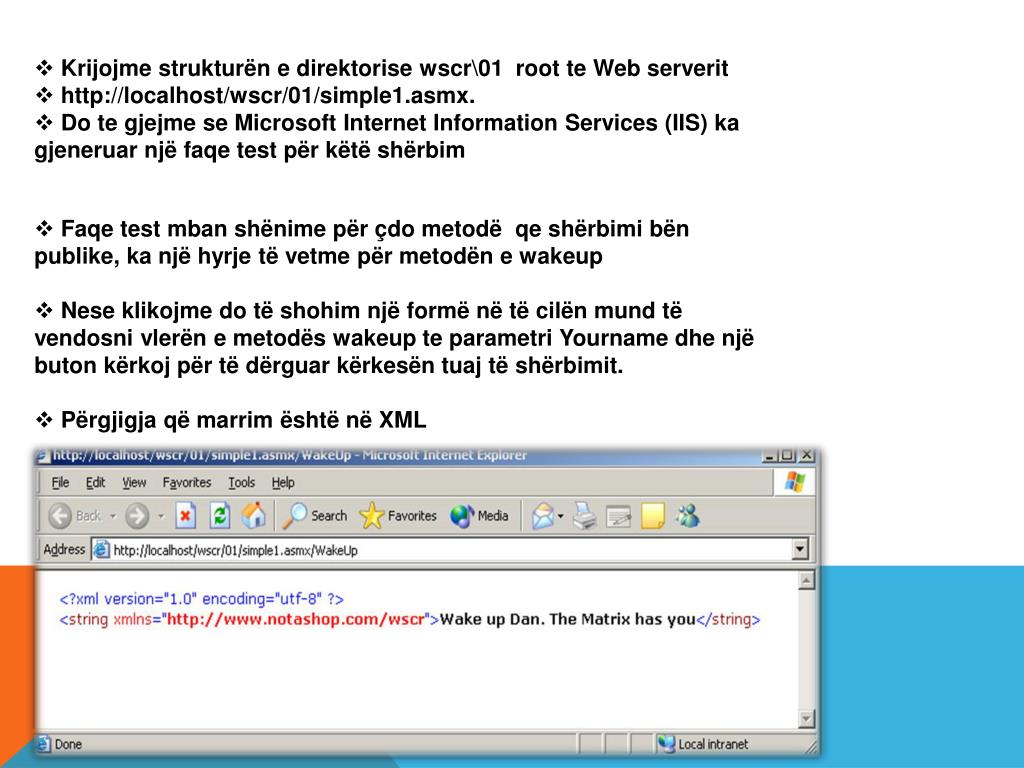The image size is (1024, 768).
Task: Open the Back history dropdown arrow
Action: [112, 516]
